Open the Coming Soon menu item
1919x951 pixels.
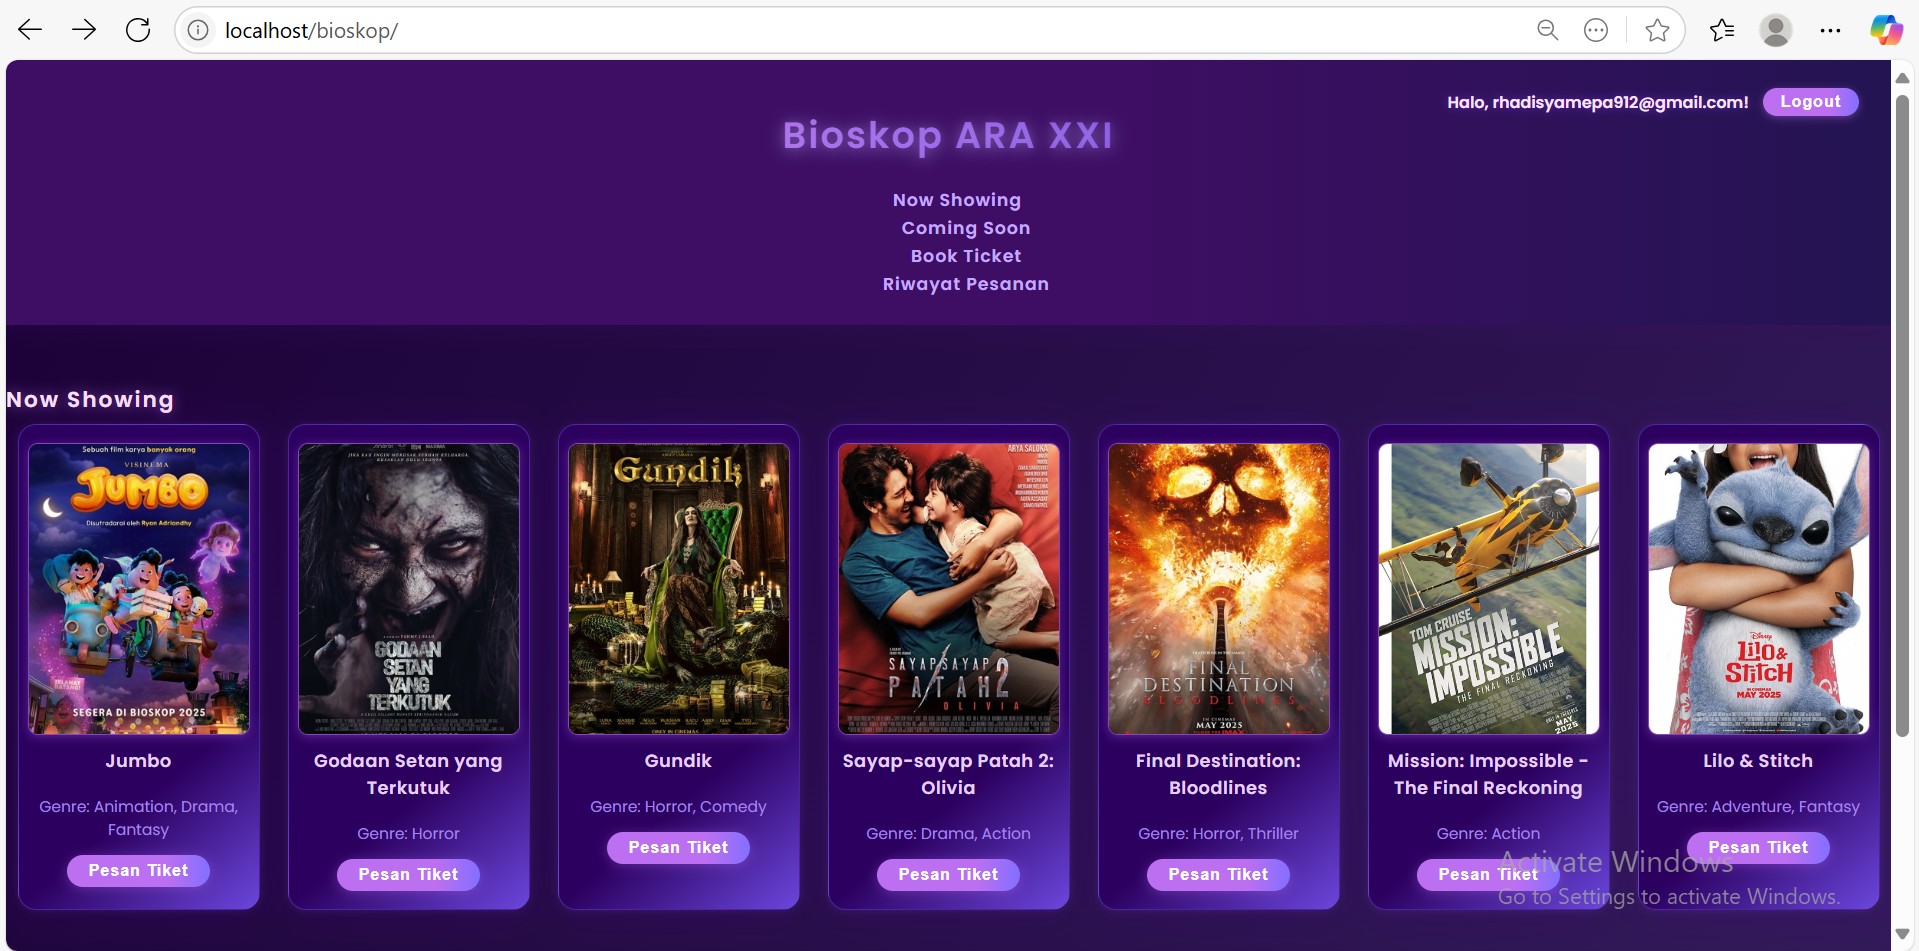point(964,227)
